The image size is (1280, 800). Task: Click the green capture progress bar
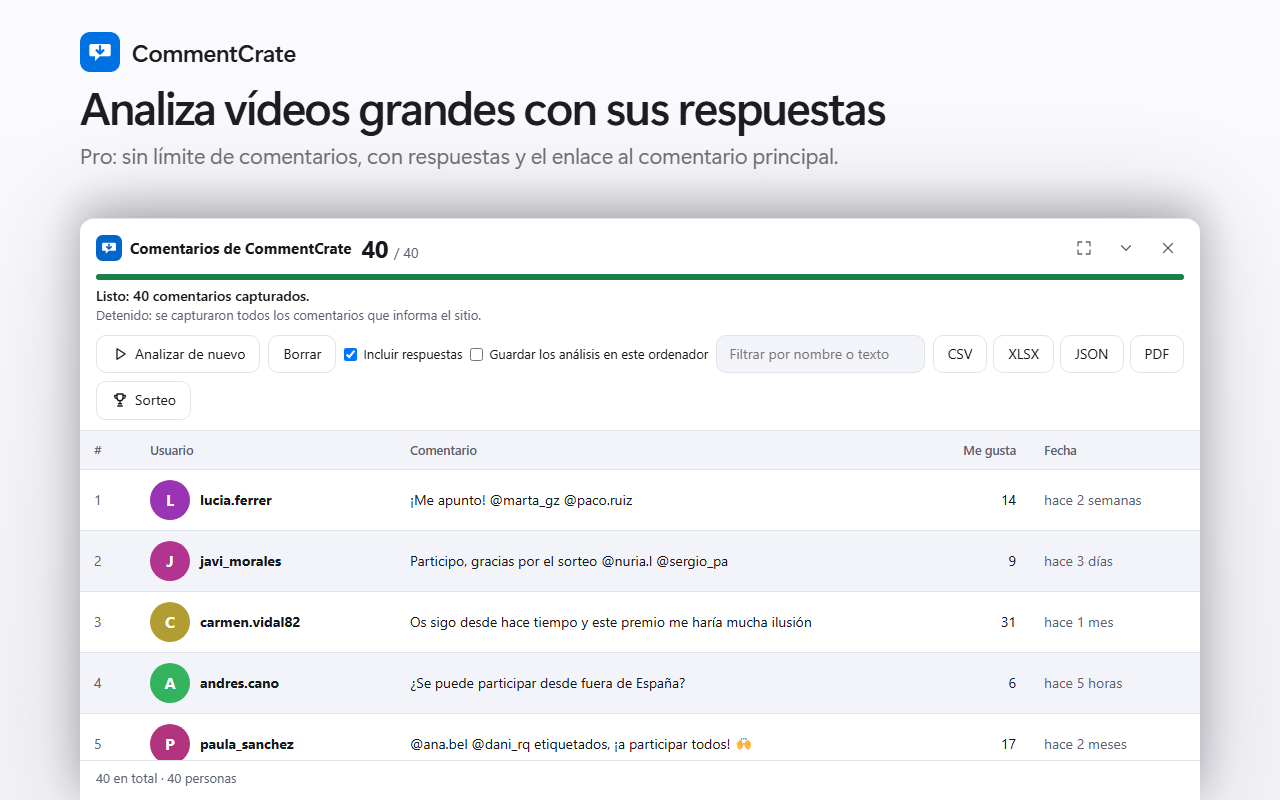(x=640, y=277)
